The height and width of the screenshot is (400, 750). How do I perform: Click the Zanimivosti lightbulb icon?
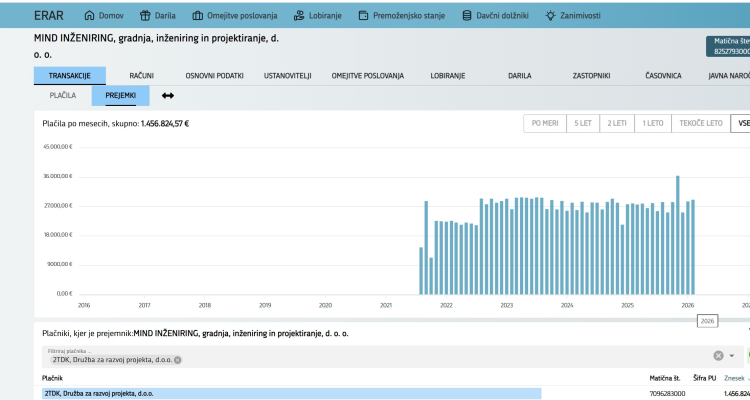[551, 15]
